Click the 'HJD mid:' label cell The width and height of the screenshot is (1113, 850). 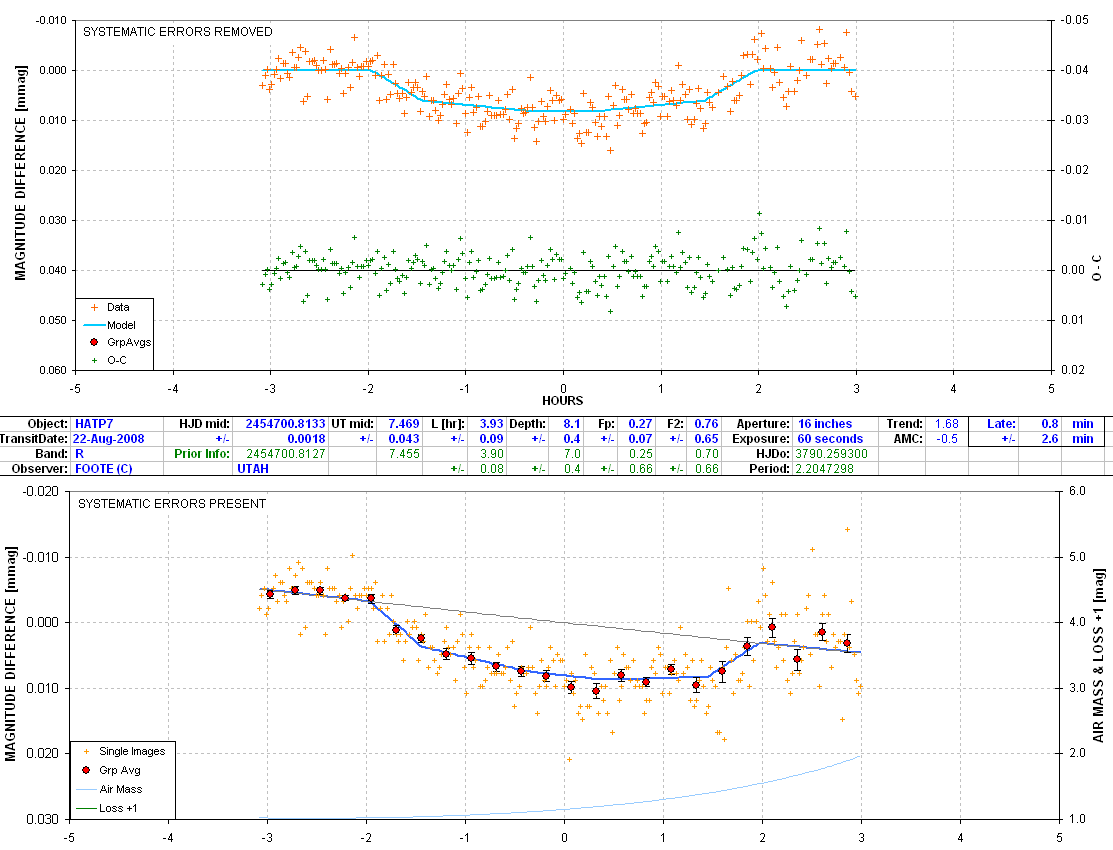point(204,424)
